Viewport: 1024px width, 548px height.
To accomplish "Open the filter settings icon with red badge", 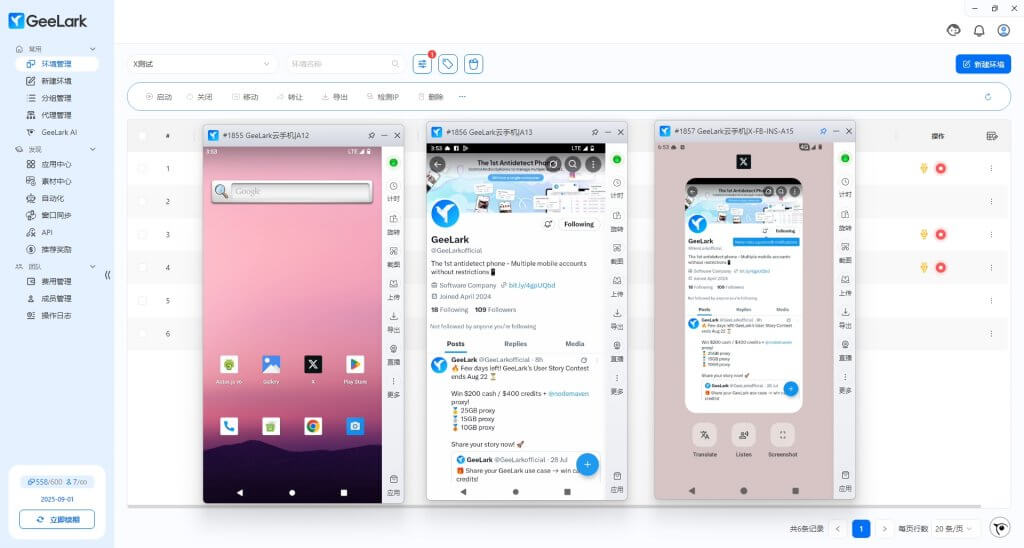I will 423,64.
